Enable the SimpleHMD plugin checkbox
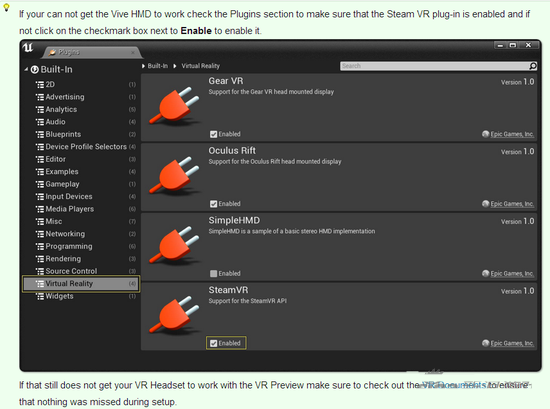 pyautogui.click(x=213, y=274)
